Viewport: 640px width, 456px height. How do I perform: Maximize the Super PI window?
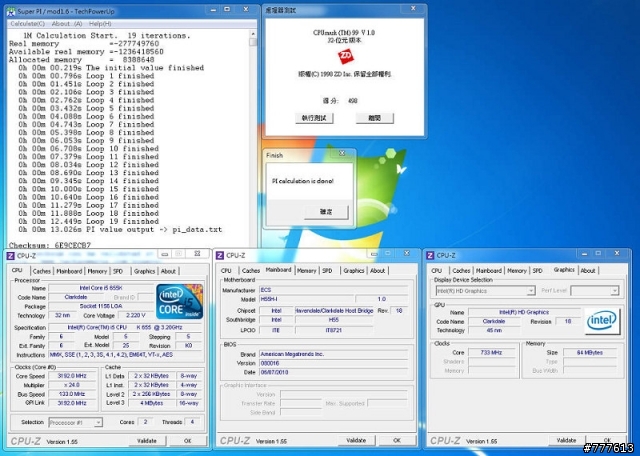(x=227, y=9)
